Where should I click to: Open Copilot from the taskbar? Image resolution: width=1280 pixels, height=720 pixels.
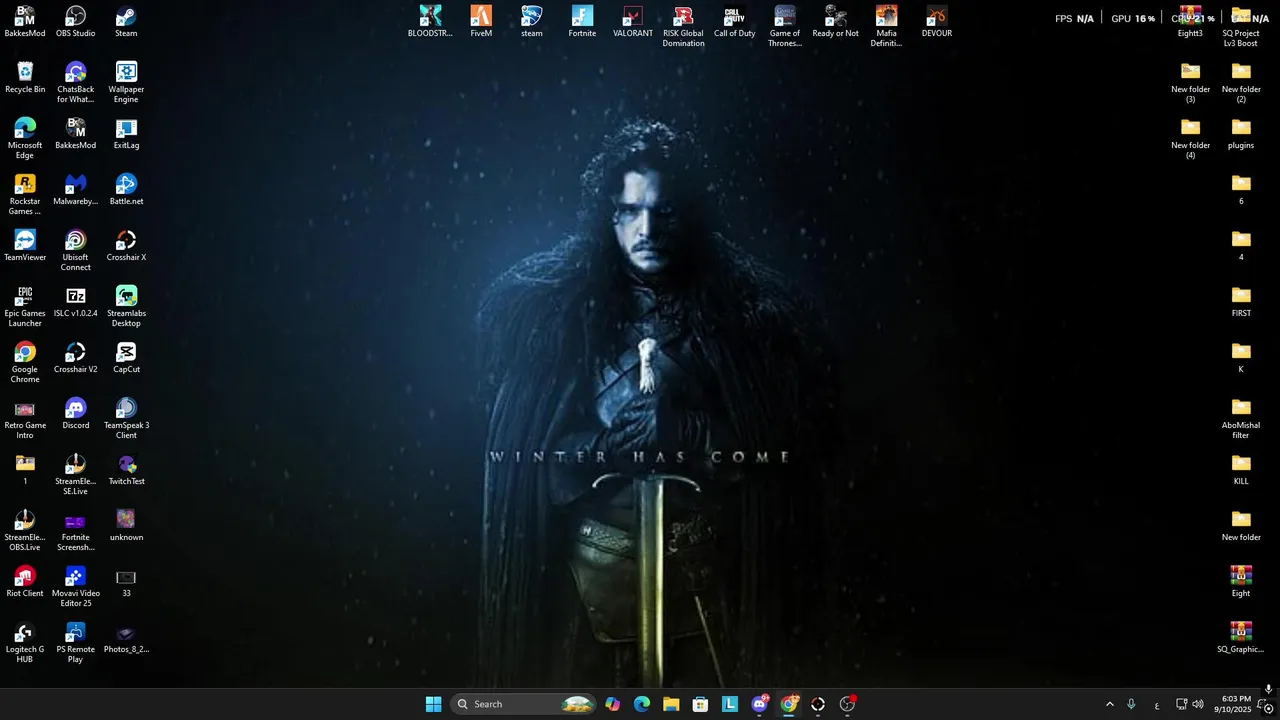tap(612, 704)
